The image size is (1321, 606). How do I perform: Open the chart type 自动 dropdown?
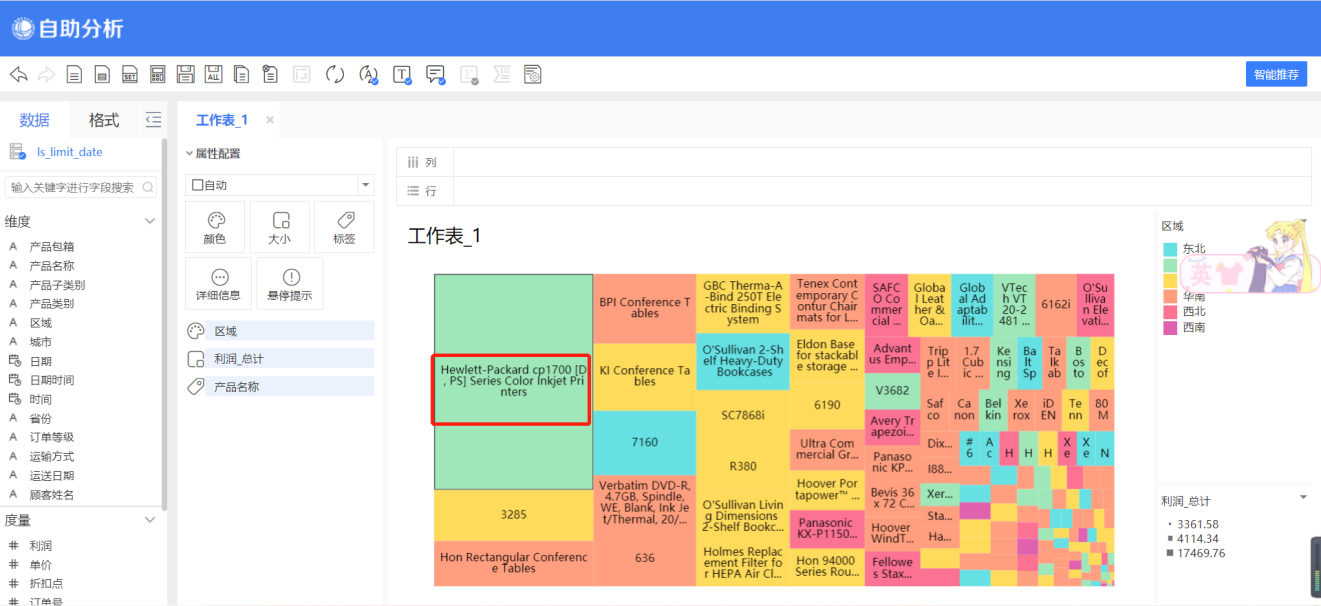280,185
